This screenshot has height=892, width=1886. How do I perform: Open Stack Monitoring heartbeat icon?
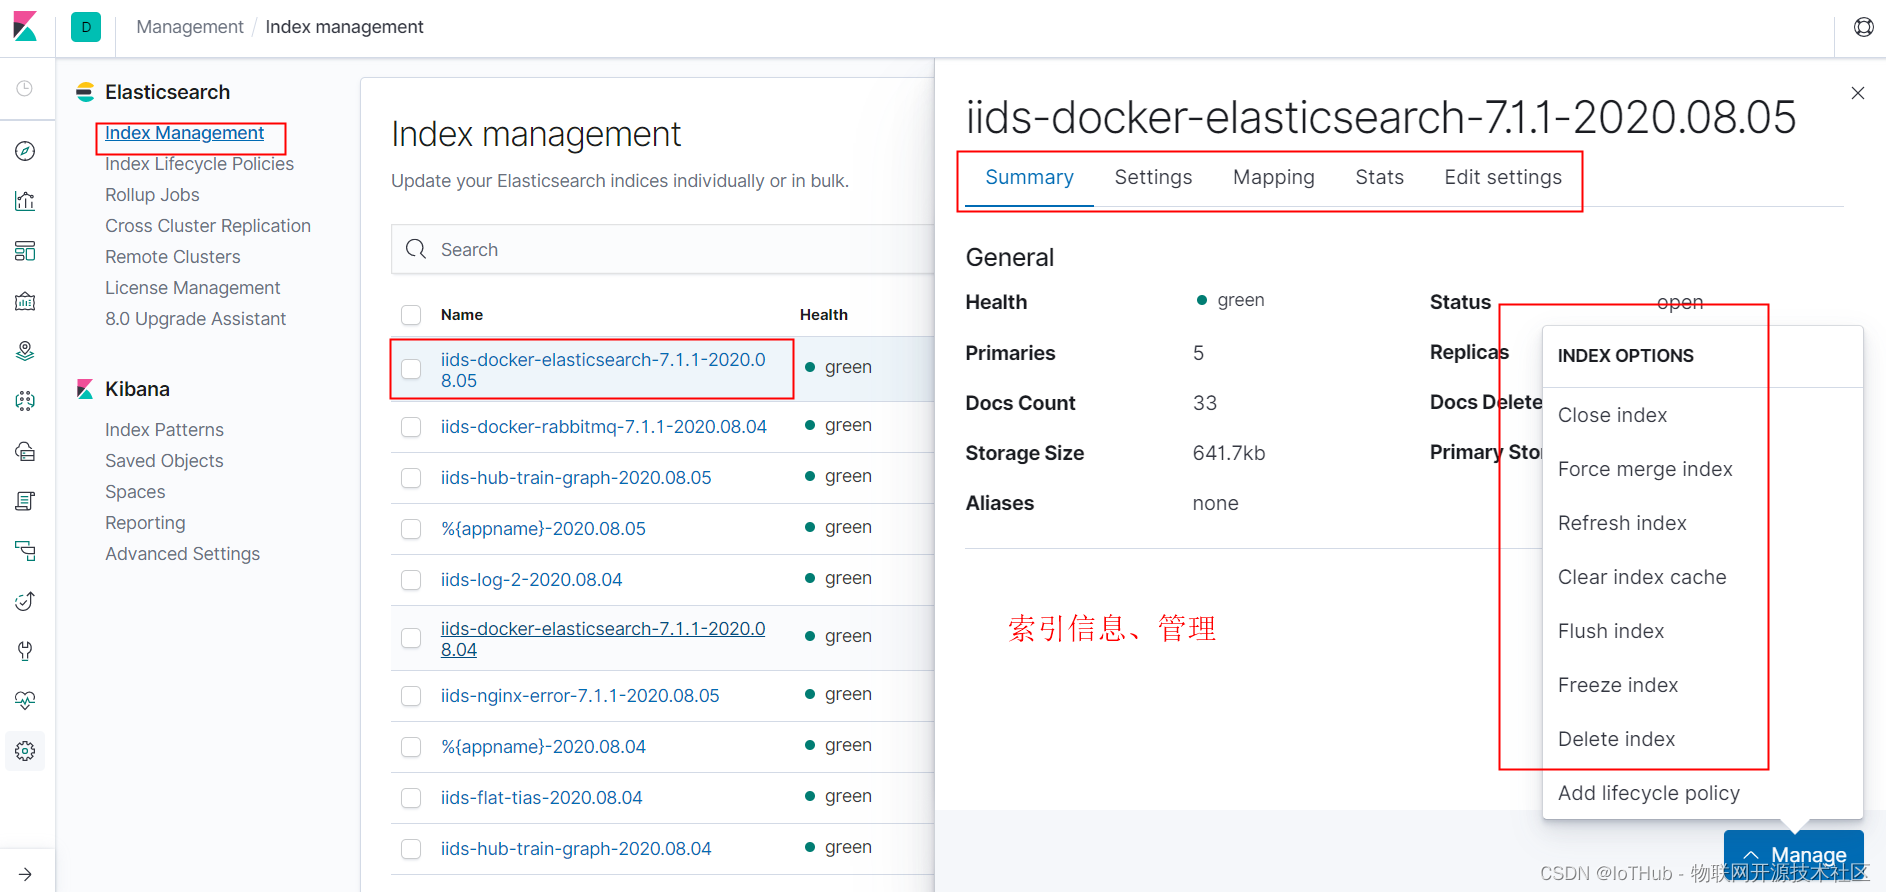pyautogui.click(x=25, y=701)
